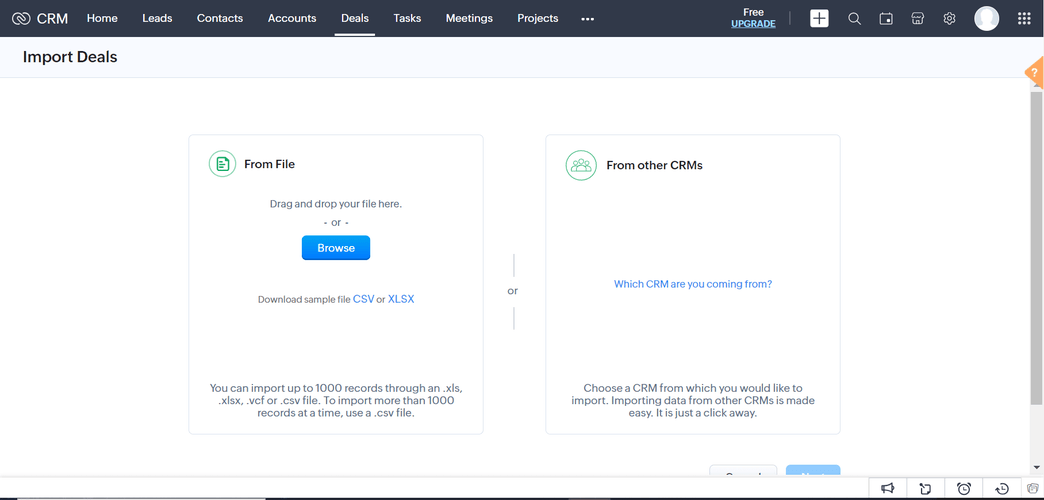Screen dimensions: 1044x500
Task: Open the reminders alarm clock icon
Action: pyautogui.click(x=963, y=489)
